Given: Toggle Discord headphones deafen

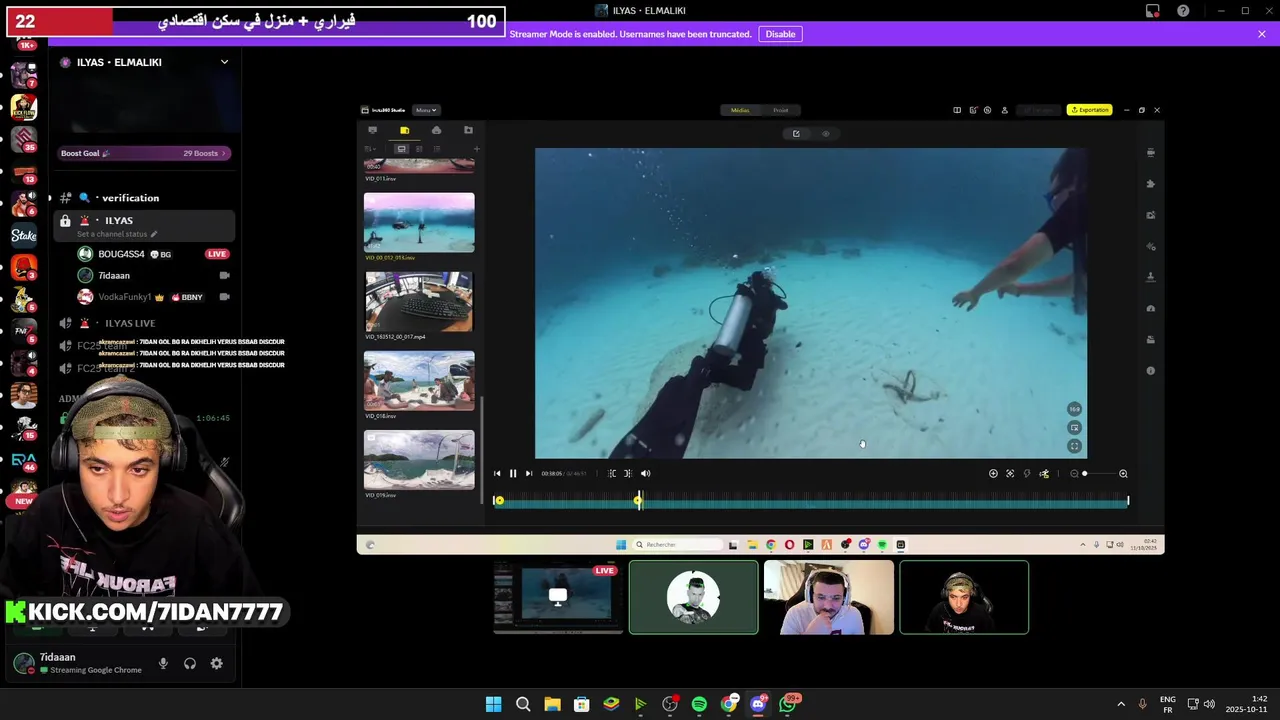Looking at the screenshot, I should (190, 663).
